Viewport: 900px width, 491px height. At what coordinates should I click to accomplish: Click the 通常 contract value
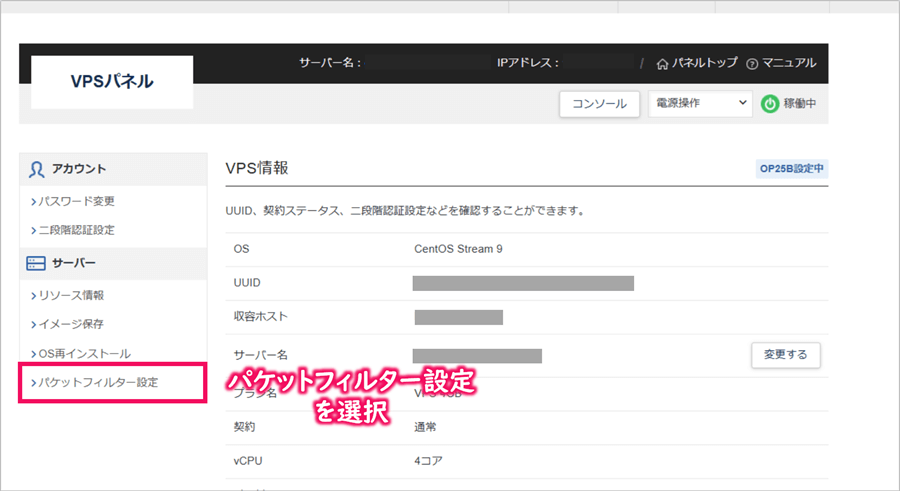(x=425, y=427)
